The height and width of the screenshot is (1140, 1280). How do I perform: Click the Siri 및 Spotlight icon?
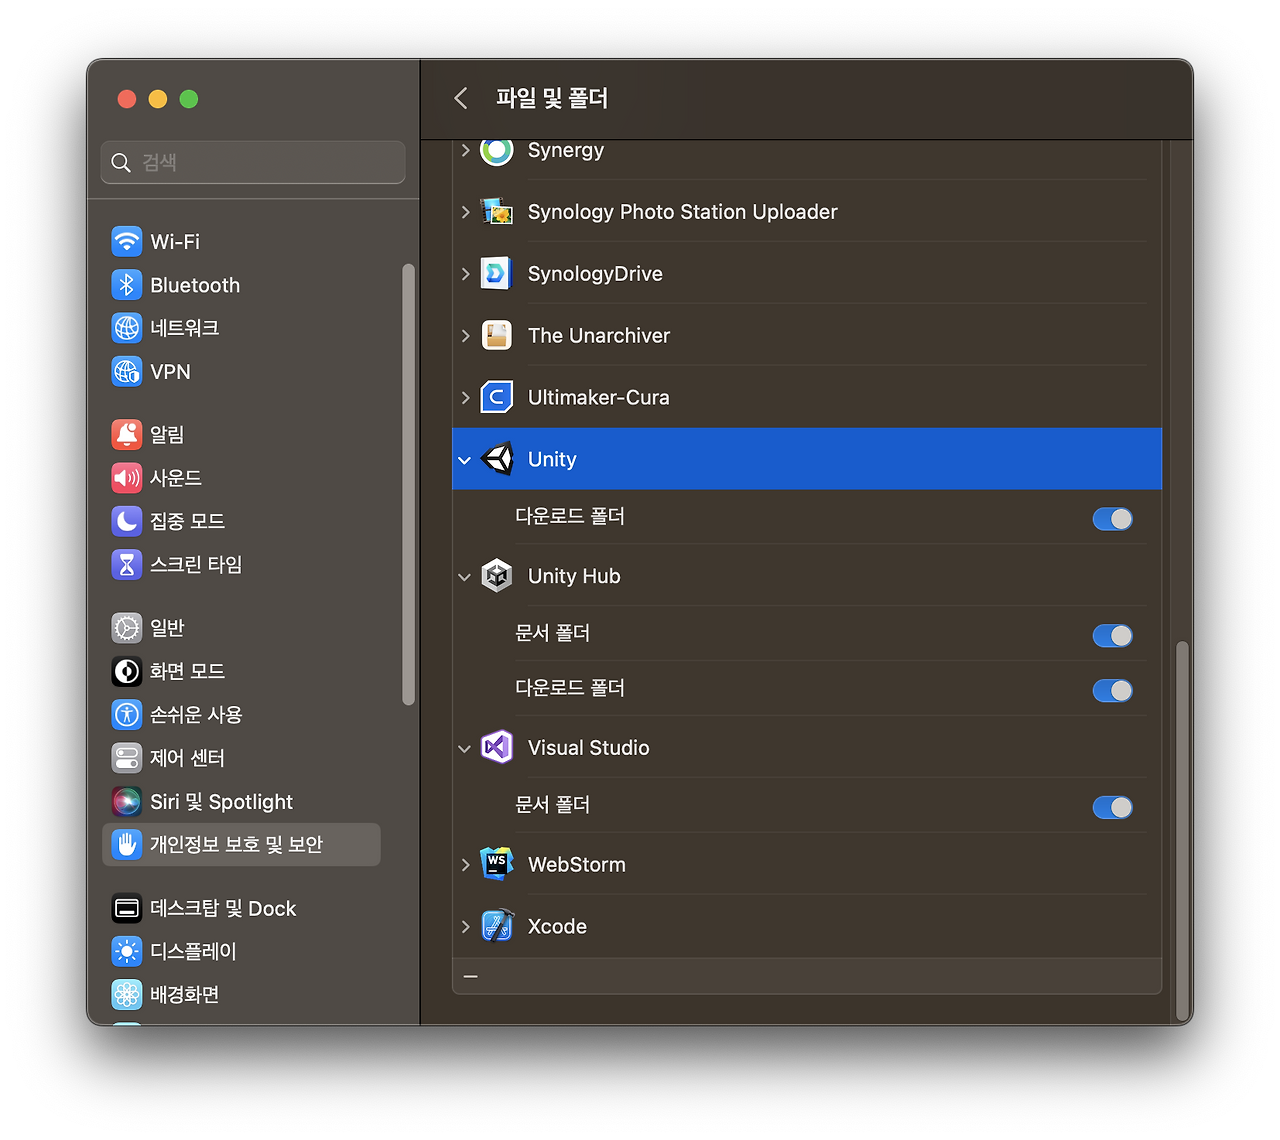[x=127, y=801]
